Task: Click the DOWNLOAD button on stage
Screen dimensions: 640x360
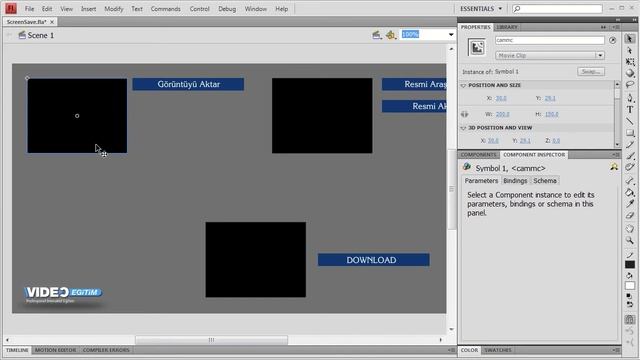Action: pos(373,260)
